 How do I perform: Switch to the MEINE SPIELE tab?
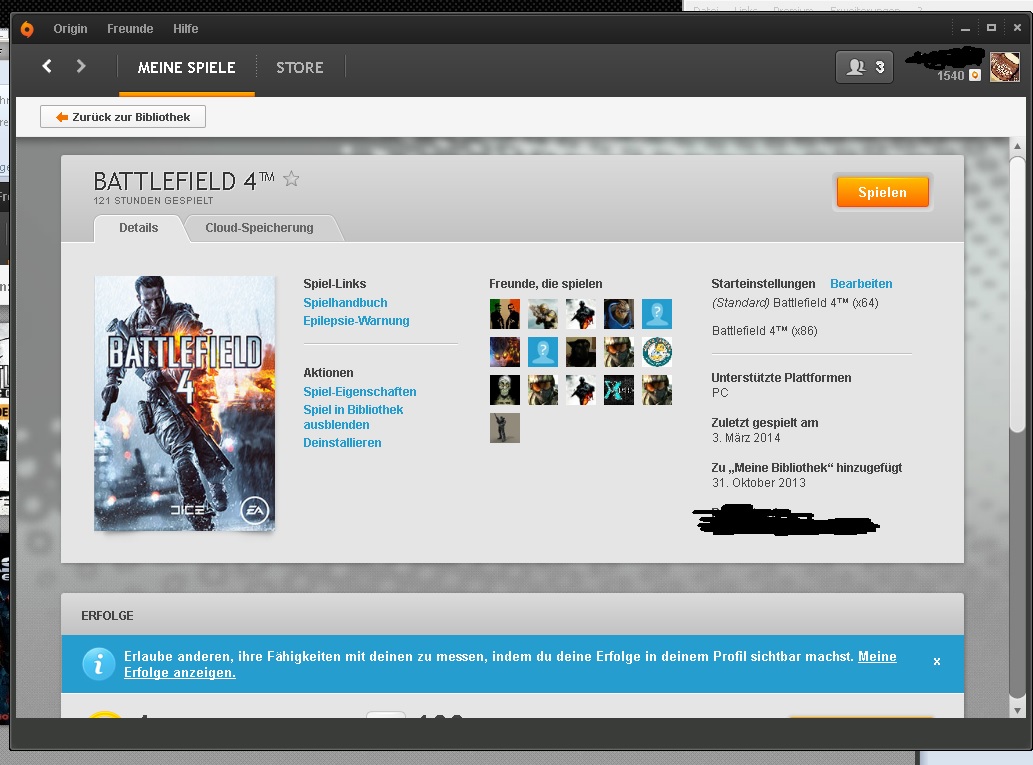[186, 68]
